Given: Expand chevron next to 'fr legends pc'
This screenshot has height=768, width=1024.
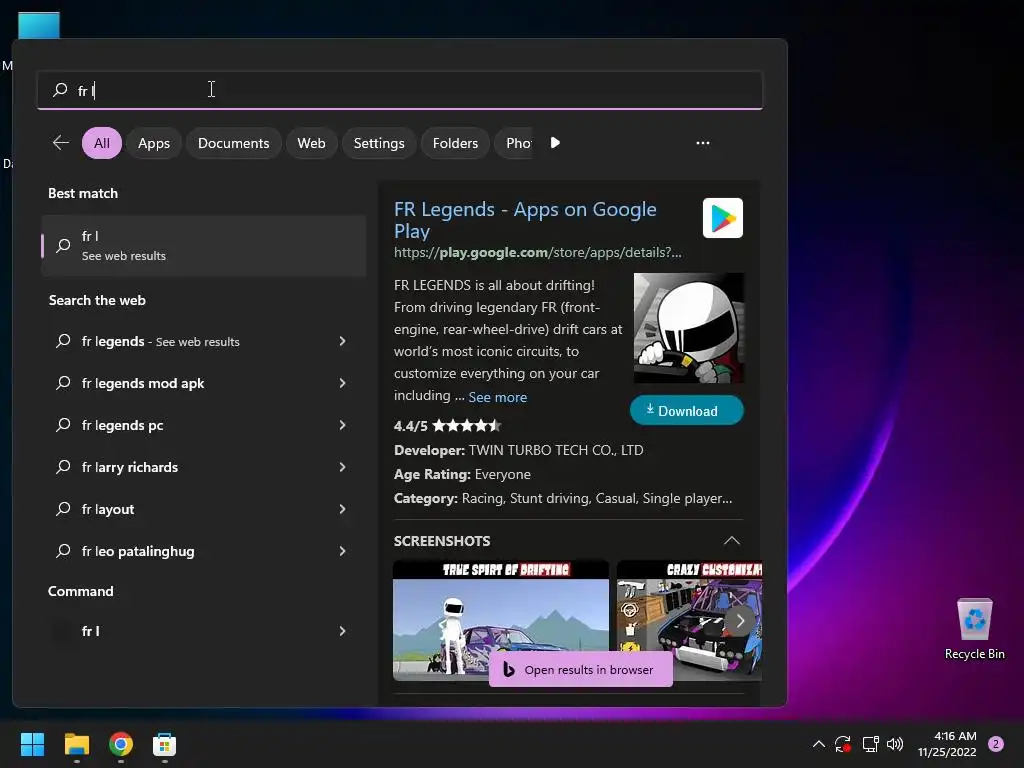Looking at the screenshot, I should (342, 425).
